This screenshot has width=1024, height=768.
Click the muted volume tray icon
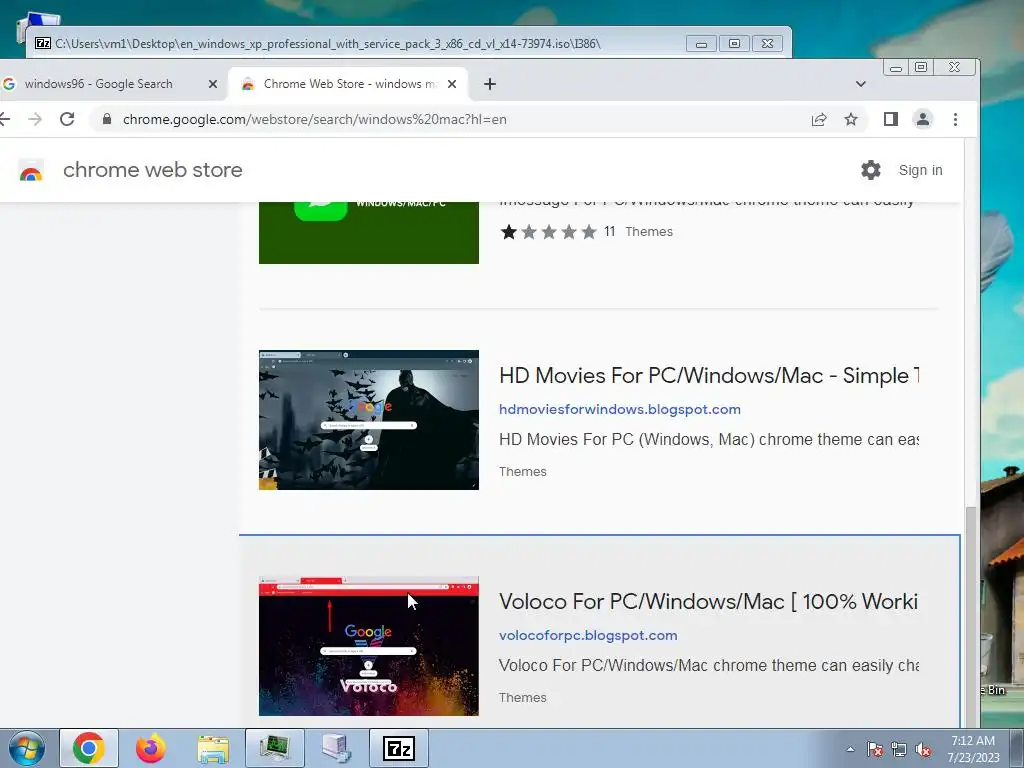pyautogui.click(x=923, y=749)
